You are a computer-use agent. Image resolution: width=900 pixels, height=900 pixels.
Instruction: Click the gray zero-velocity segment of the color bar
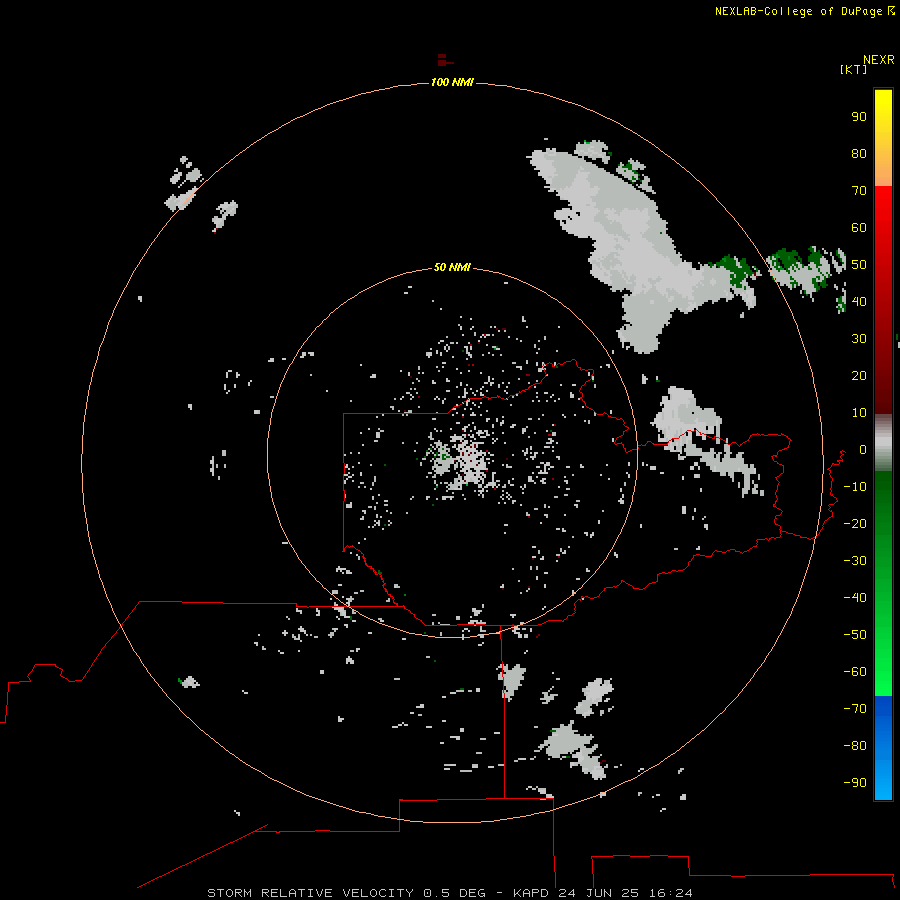pos(883,443)
